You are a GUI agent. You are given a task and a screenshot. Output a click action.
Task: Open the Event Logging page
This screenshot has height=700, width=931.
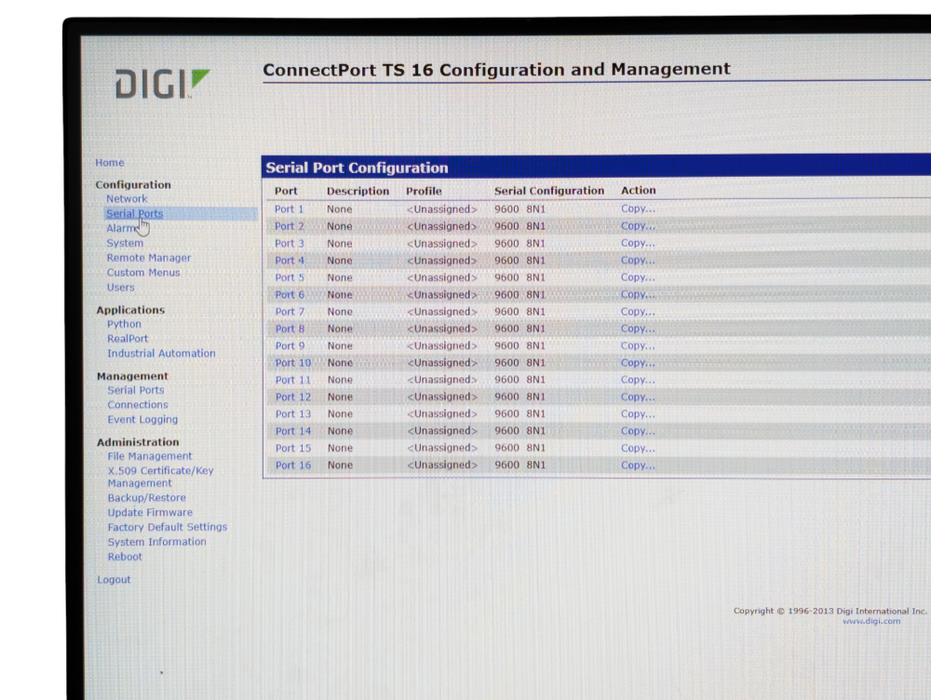143,420
